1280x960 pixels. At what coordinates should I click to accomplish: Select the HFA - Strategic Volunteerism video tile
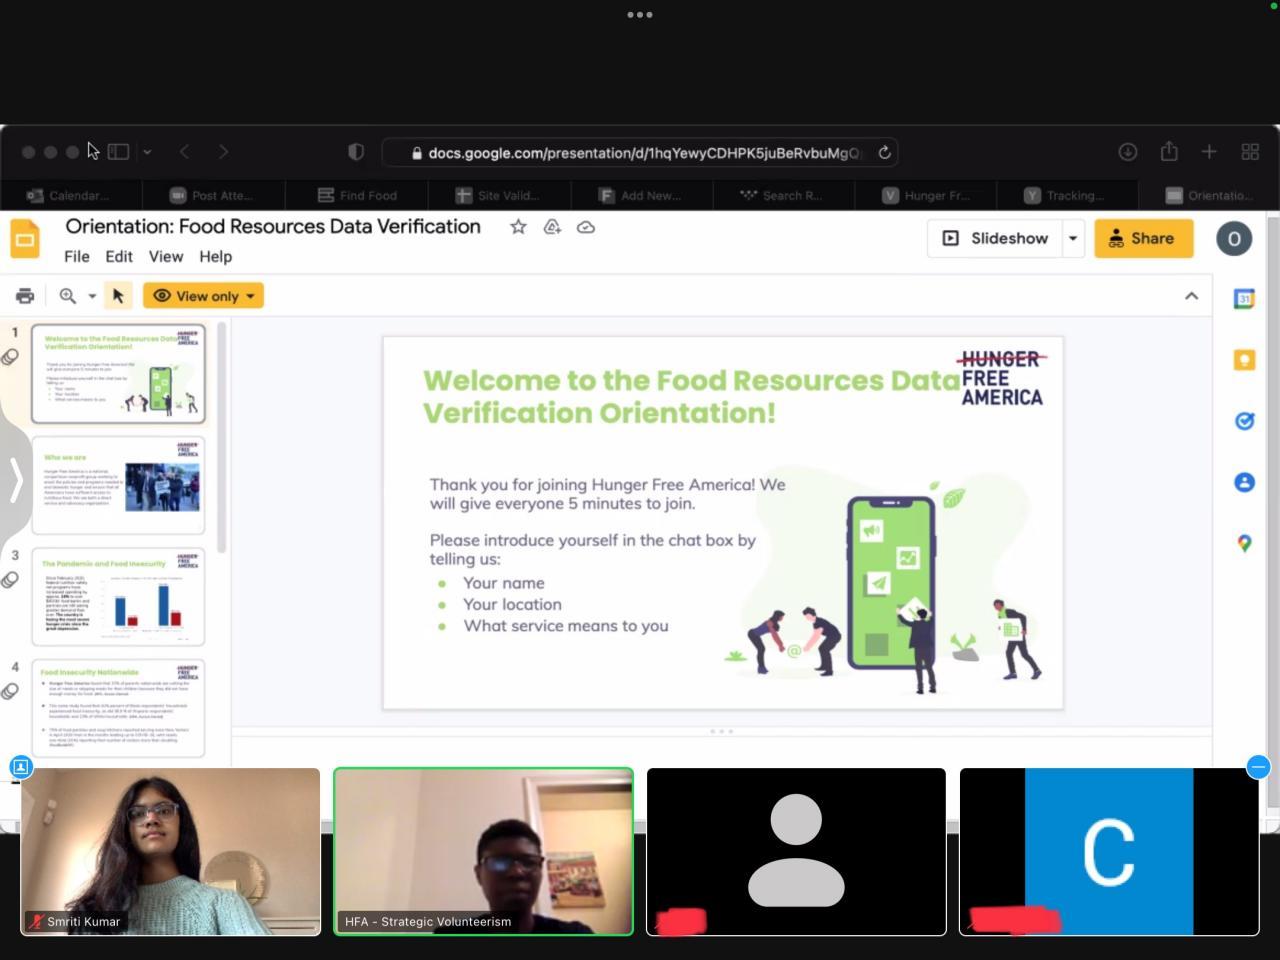pos(483,852)
